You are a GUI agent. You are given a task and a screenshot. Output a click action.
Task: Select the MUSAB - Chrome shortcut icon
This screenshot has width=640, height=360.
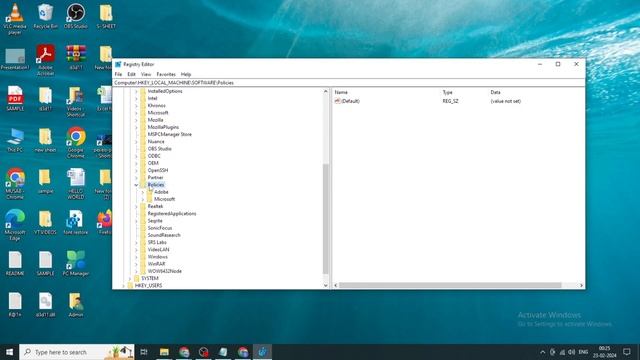15,184
